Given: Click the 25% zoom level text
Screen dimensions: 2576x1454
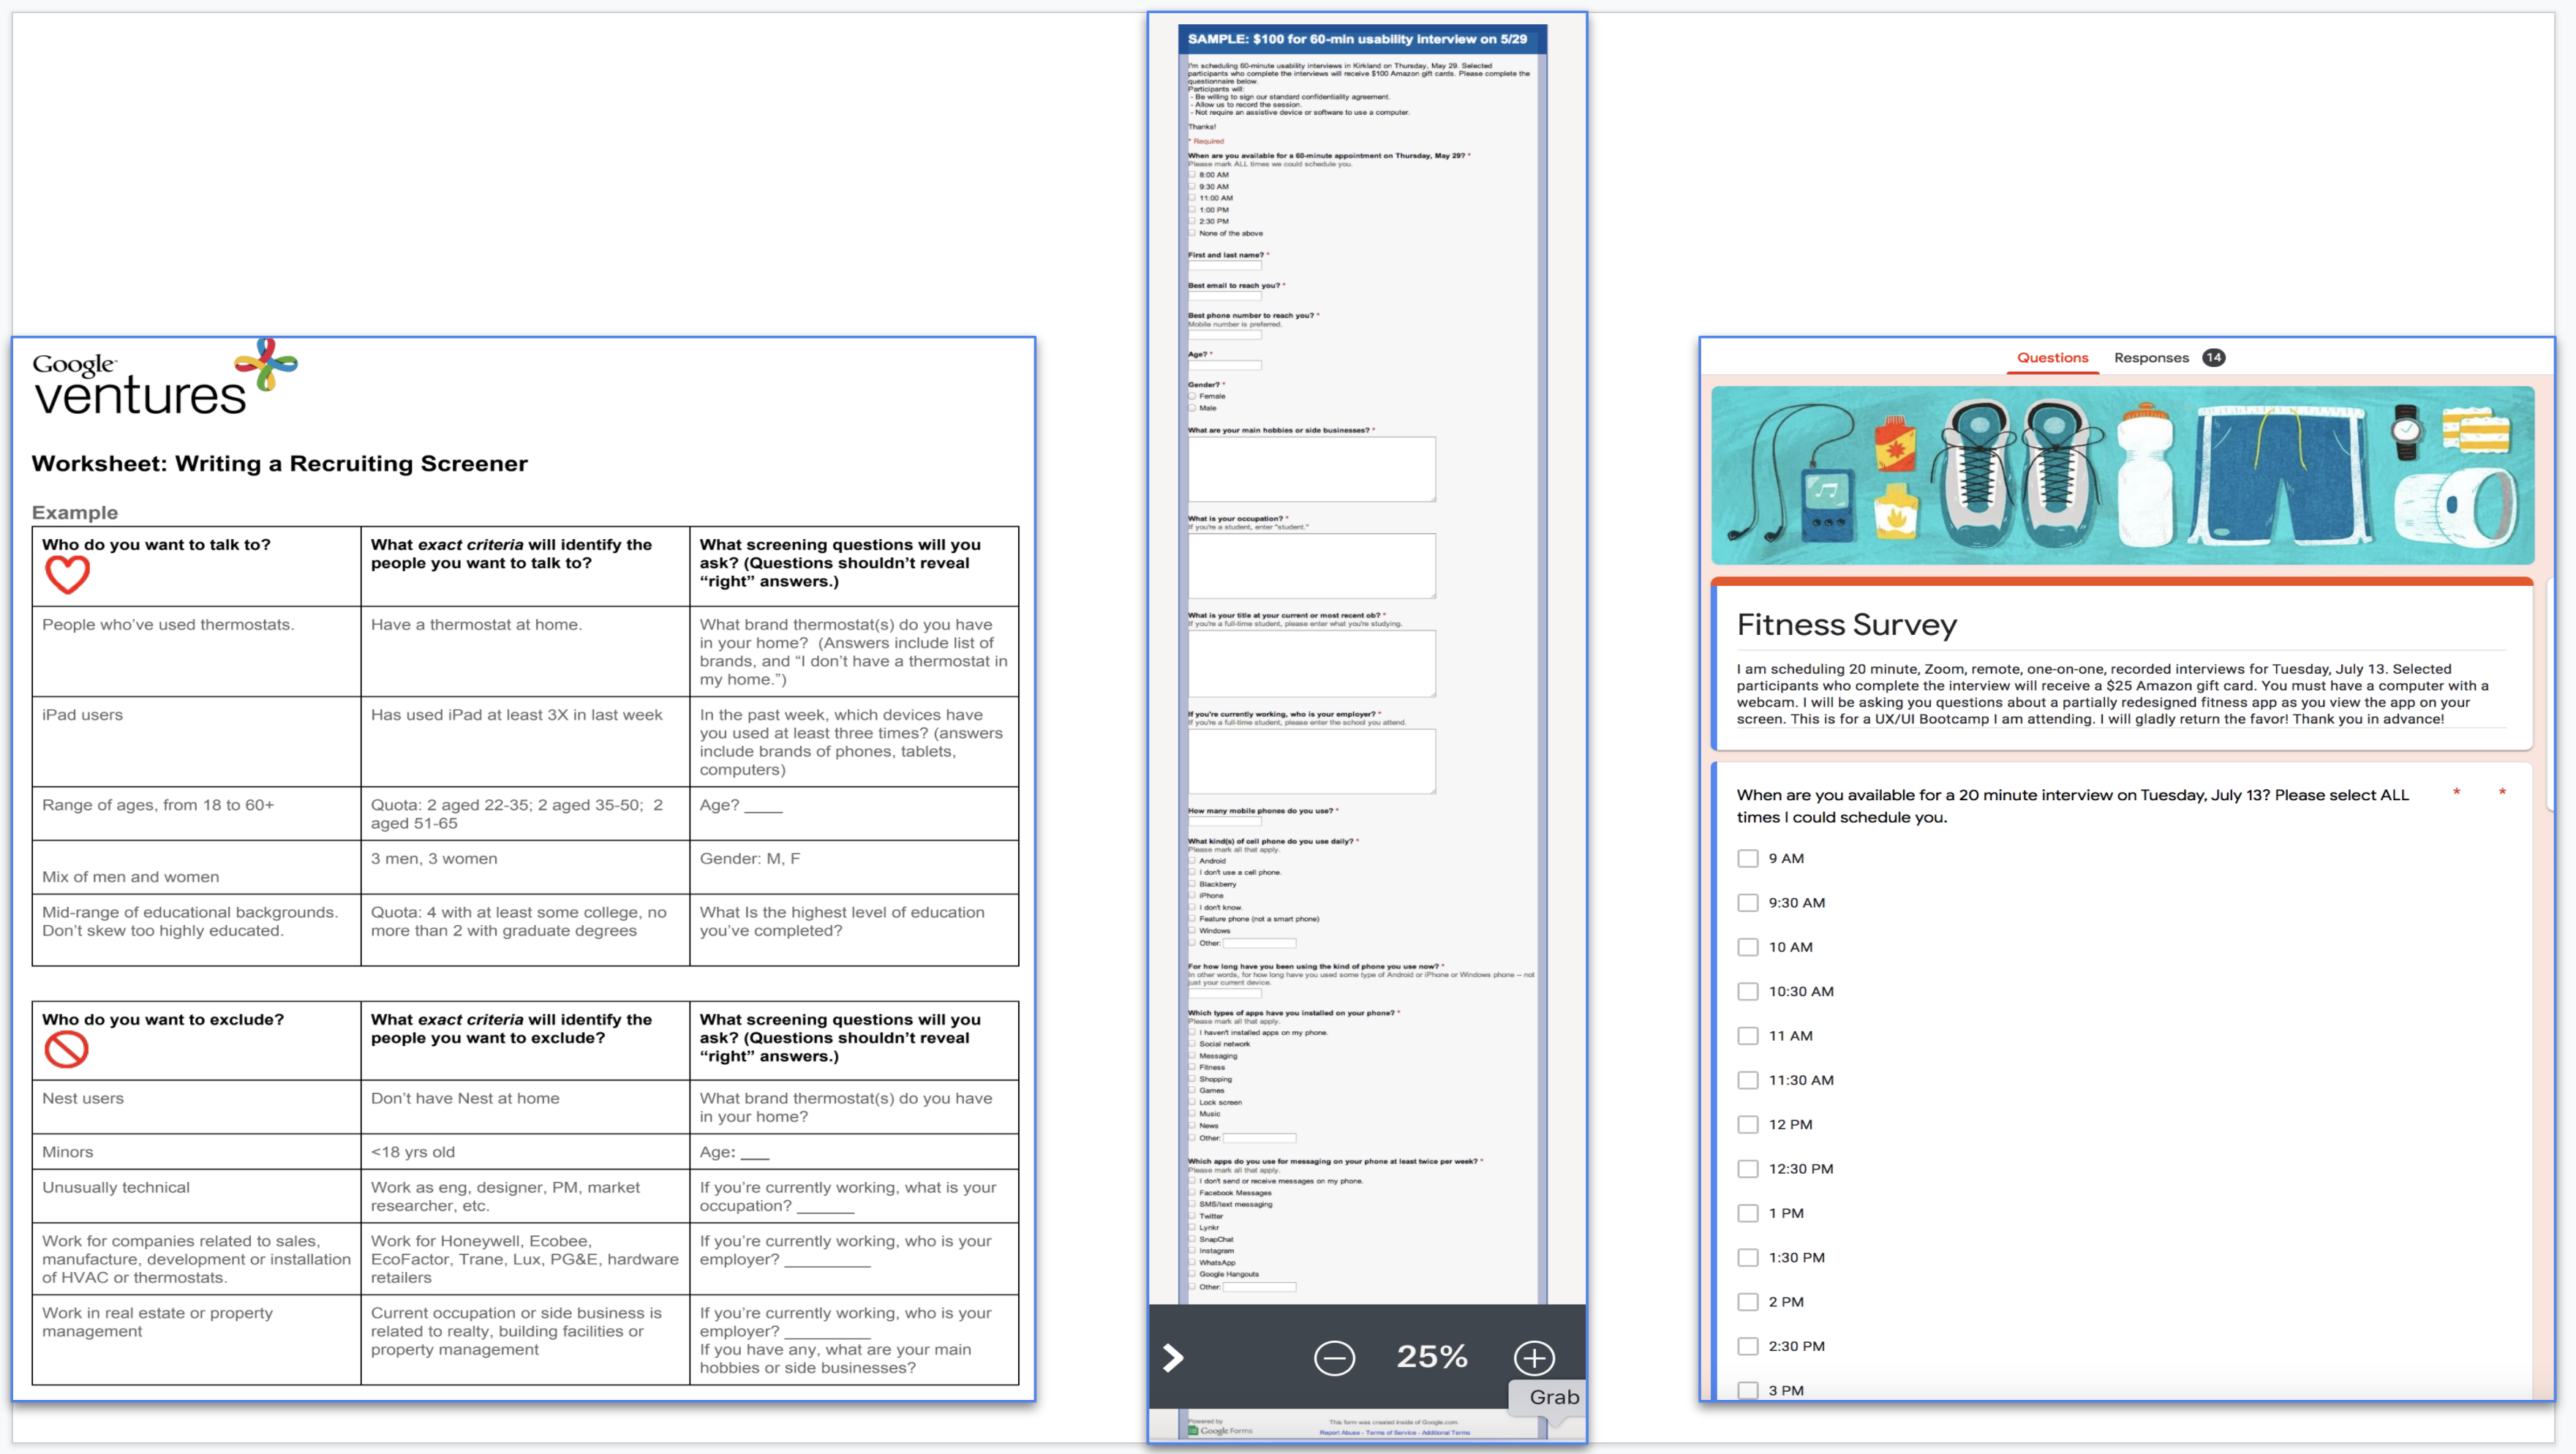Looking at the screenshot, I should 1432,1357.
